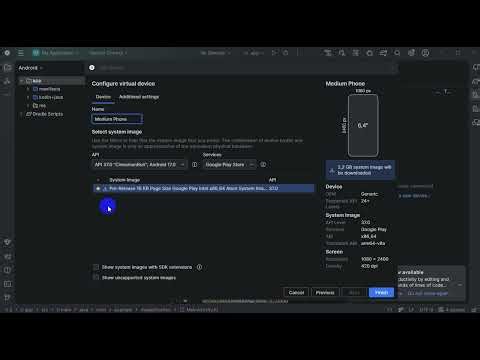Open the structure tool window icon below Project
Image resolution: width=480 pixels, height=360 pixels.
click(x=7, y=81)
